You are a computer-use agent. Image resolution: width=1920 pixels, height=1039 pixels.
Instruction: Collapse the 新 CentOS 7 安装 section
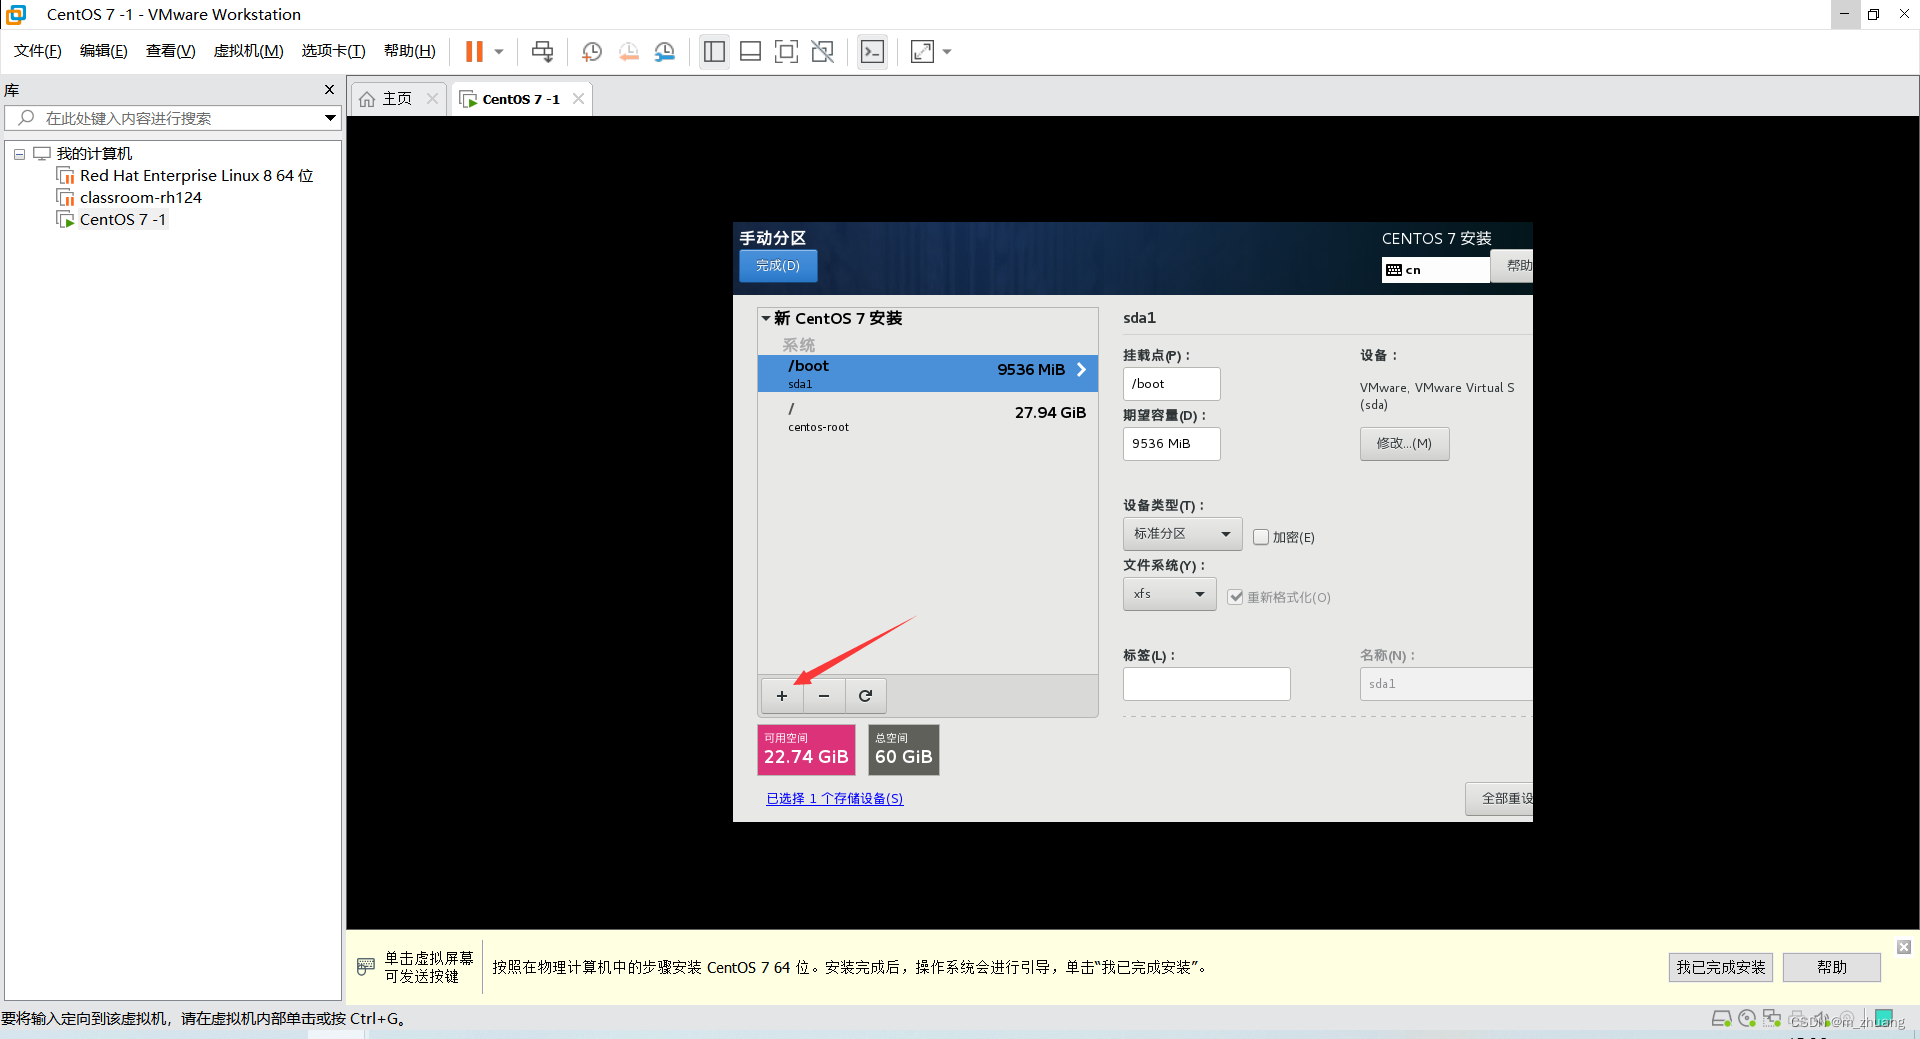coord(766,318)
